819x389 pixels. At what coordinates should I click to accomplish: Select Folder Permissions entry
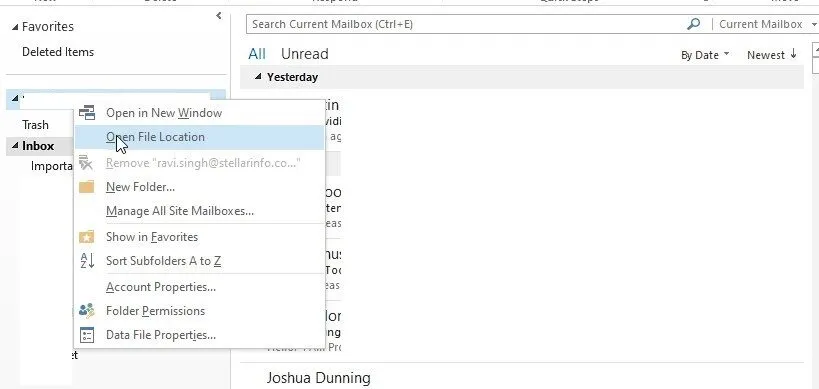click(200, 311)
